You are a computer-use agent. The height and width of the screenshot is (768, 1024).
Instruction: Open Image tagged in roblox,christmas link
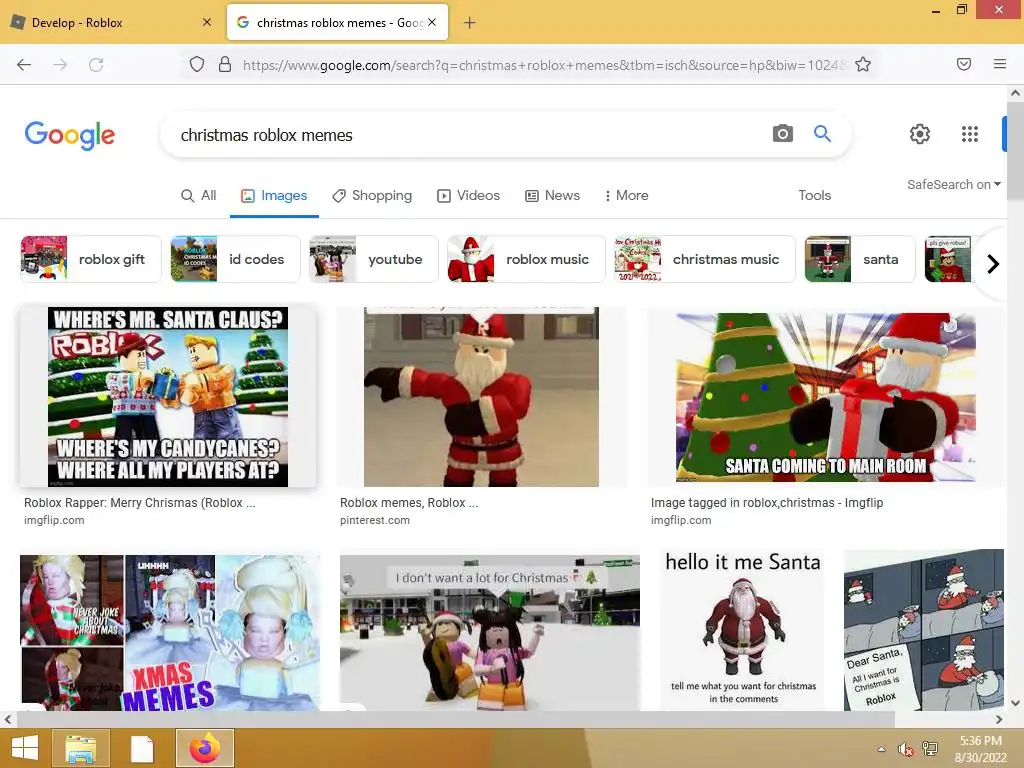(x=767, y=503)
